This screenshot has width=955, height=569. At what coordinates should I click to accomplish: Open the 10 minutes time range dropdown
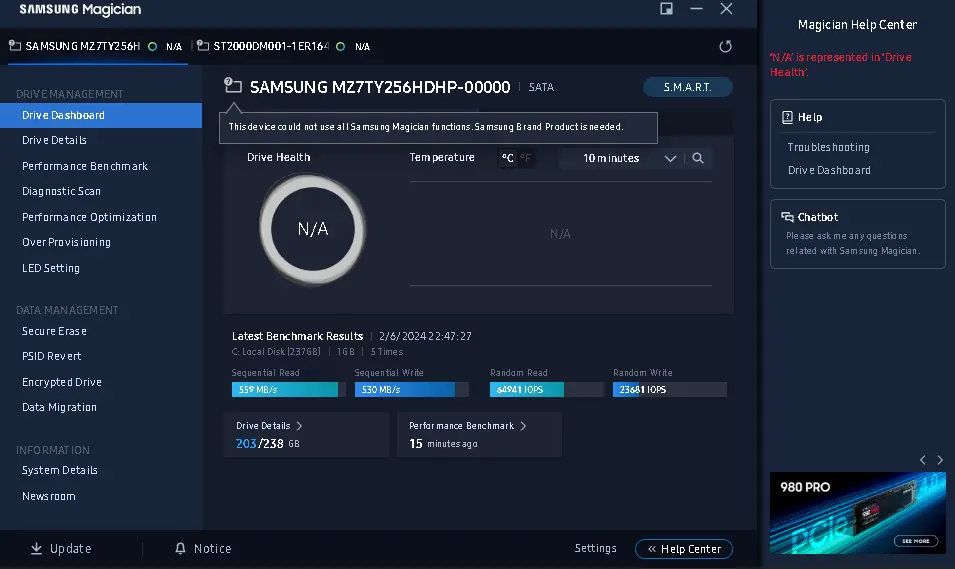pos(620,158)
